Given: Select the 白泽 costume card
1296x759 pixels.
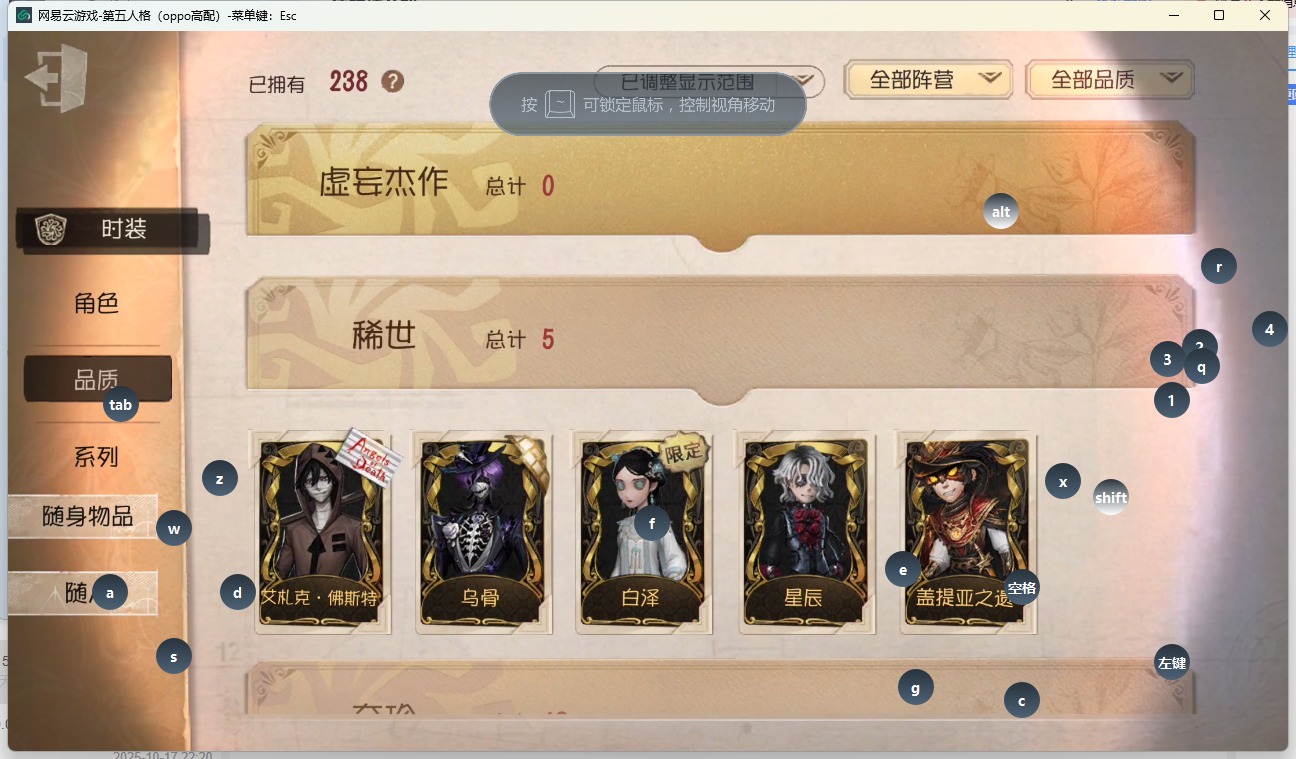Looking at the screenshot, I should (x=643, y=532).
